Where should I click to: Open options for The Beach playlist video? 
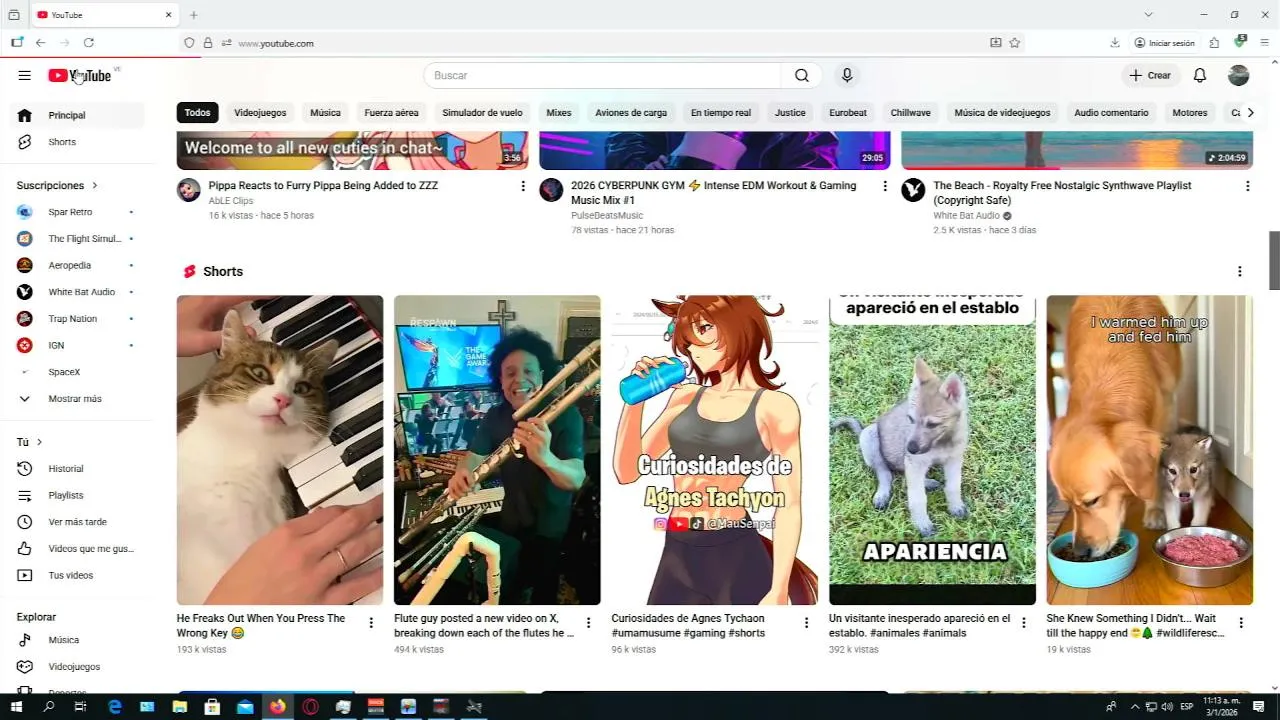tap(1247, 186)
